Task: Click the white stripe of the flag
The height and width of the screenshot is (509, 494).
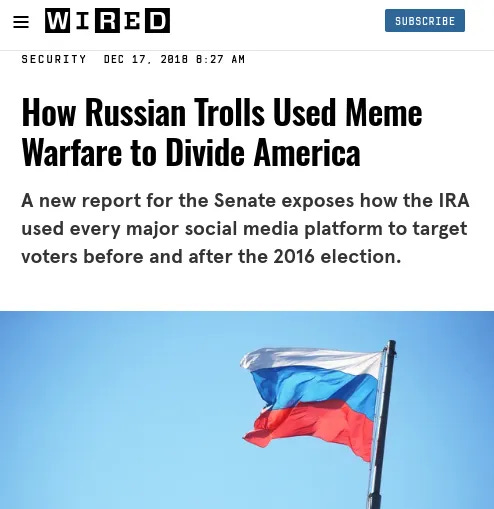Action: pos(310,360)
